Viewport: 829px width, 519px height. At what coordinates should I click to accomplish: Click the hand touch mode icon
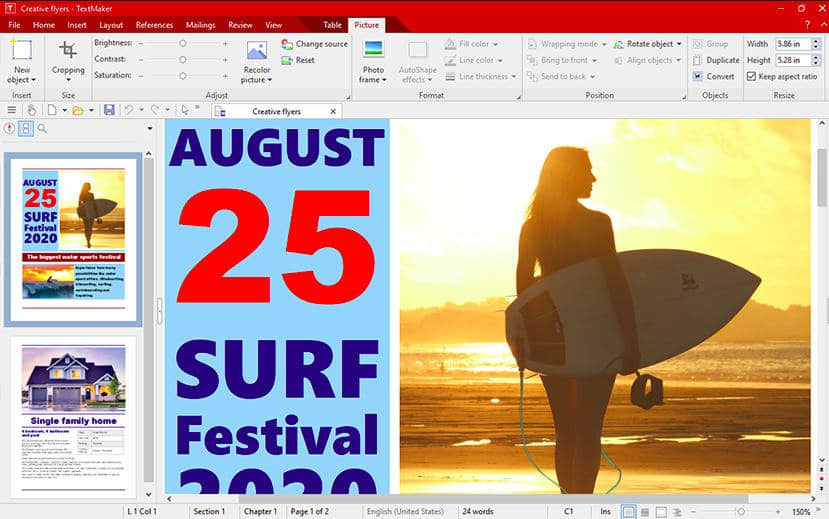[x=32, y=110]
